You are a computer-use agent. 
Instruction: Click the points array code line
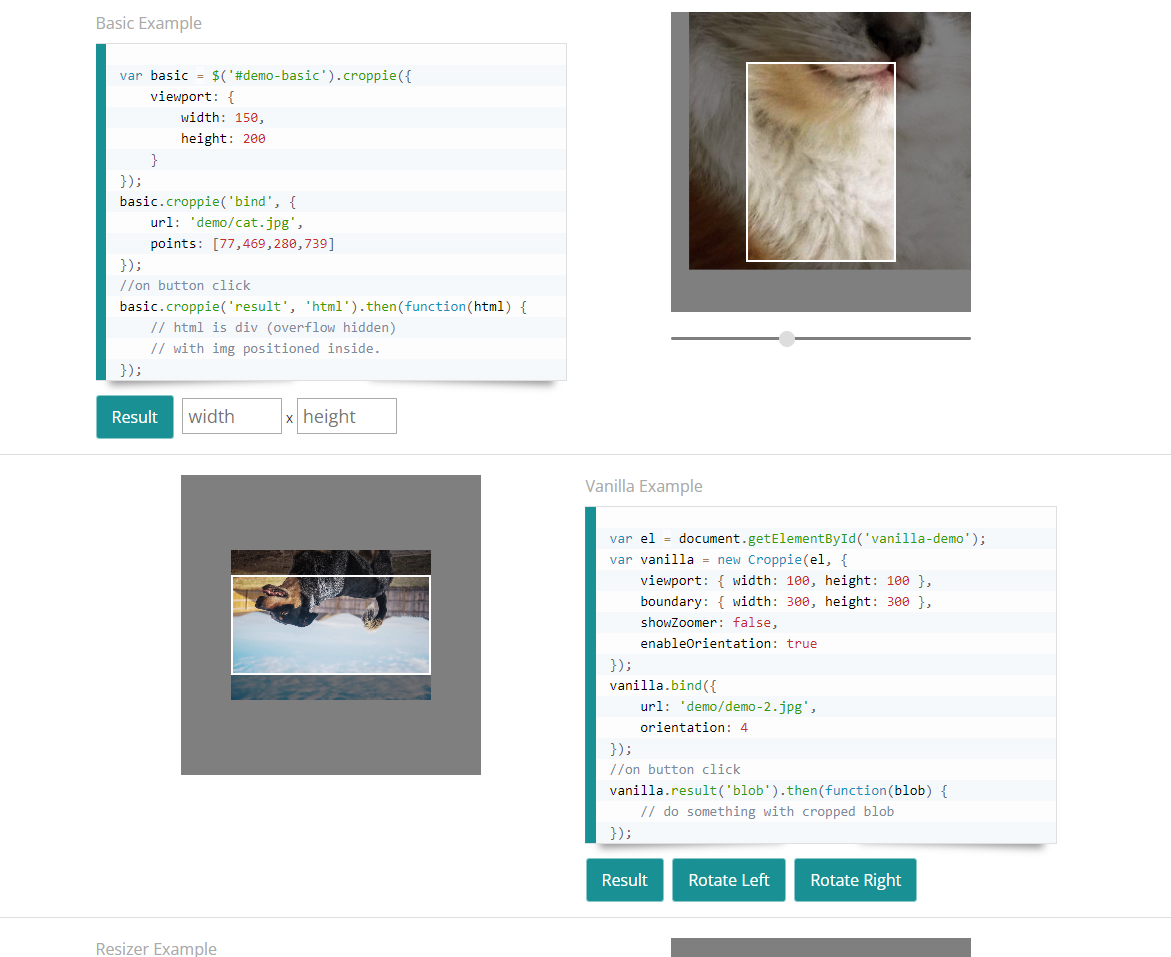pyautogui.click(x=242, y=243)
